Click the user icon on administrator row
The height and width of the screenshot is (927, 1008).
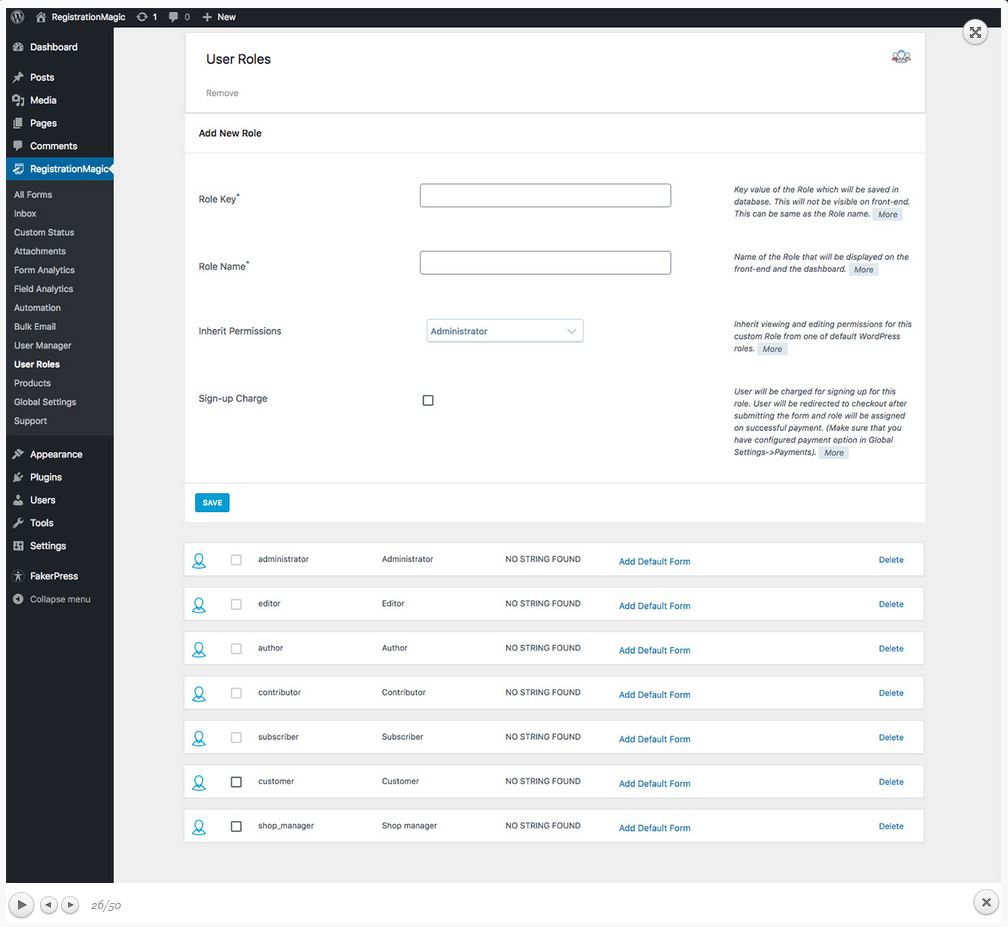pyautogui.click(x=199, y=561)
